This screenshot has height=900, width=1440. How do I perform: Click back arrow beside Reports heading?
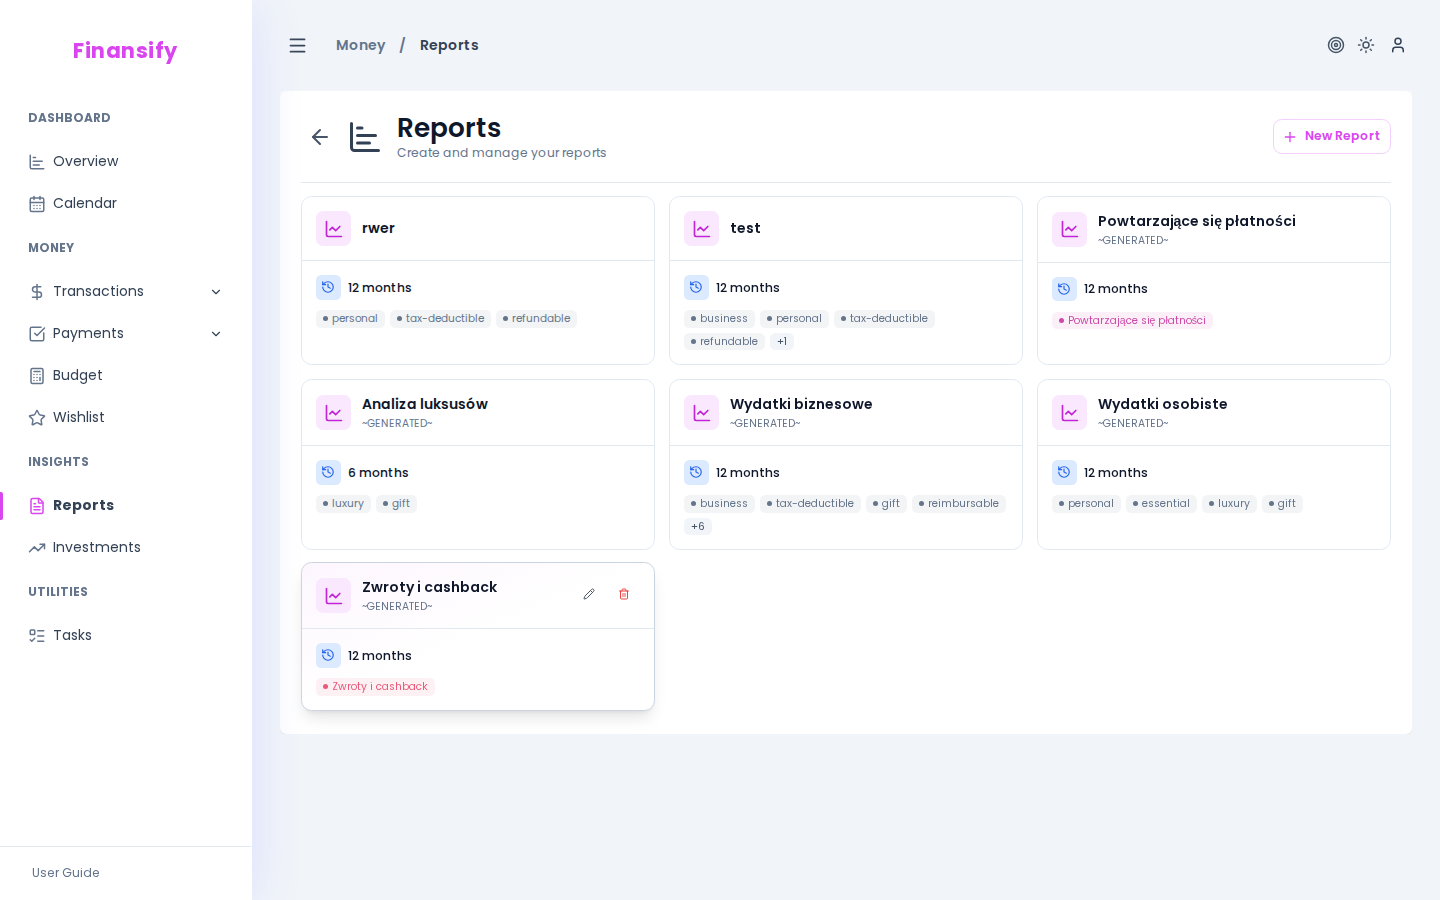(x=320, y=136)
